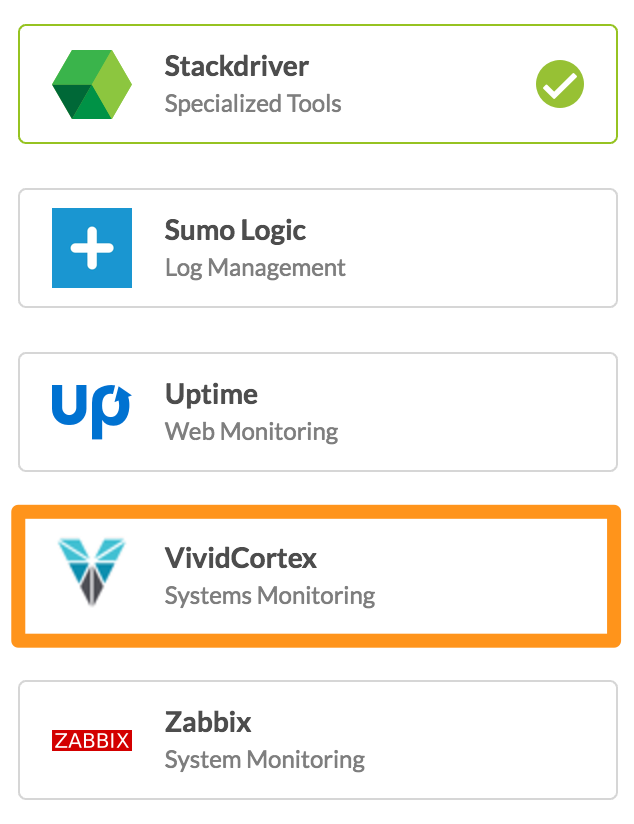Click the 'Specialized Tools' subtitle
The image size is (634, 824).
click(x=253, y=104)
